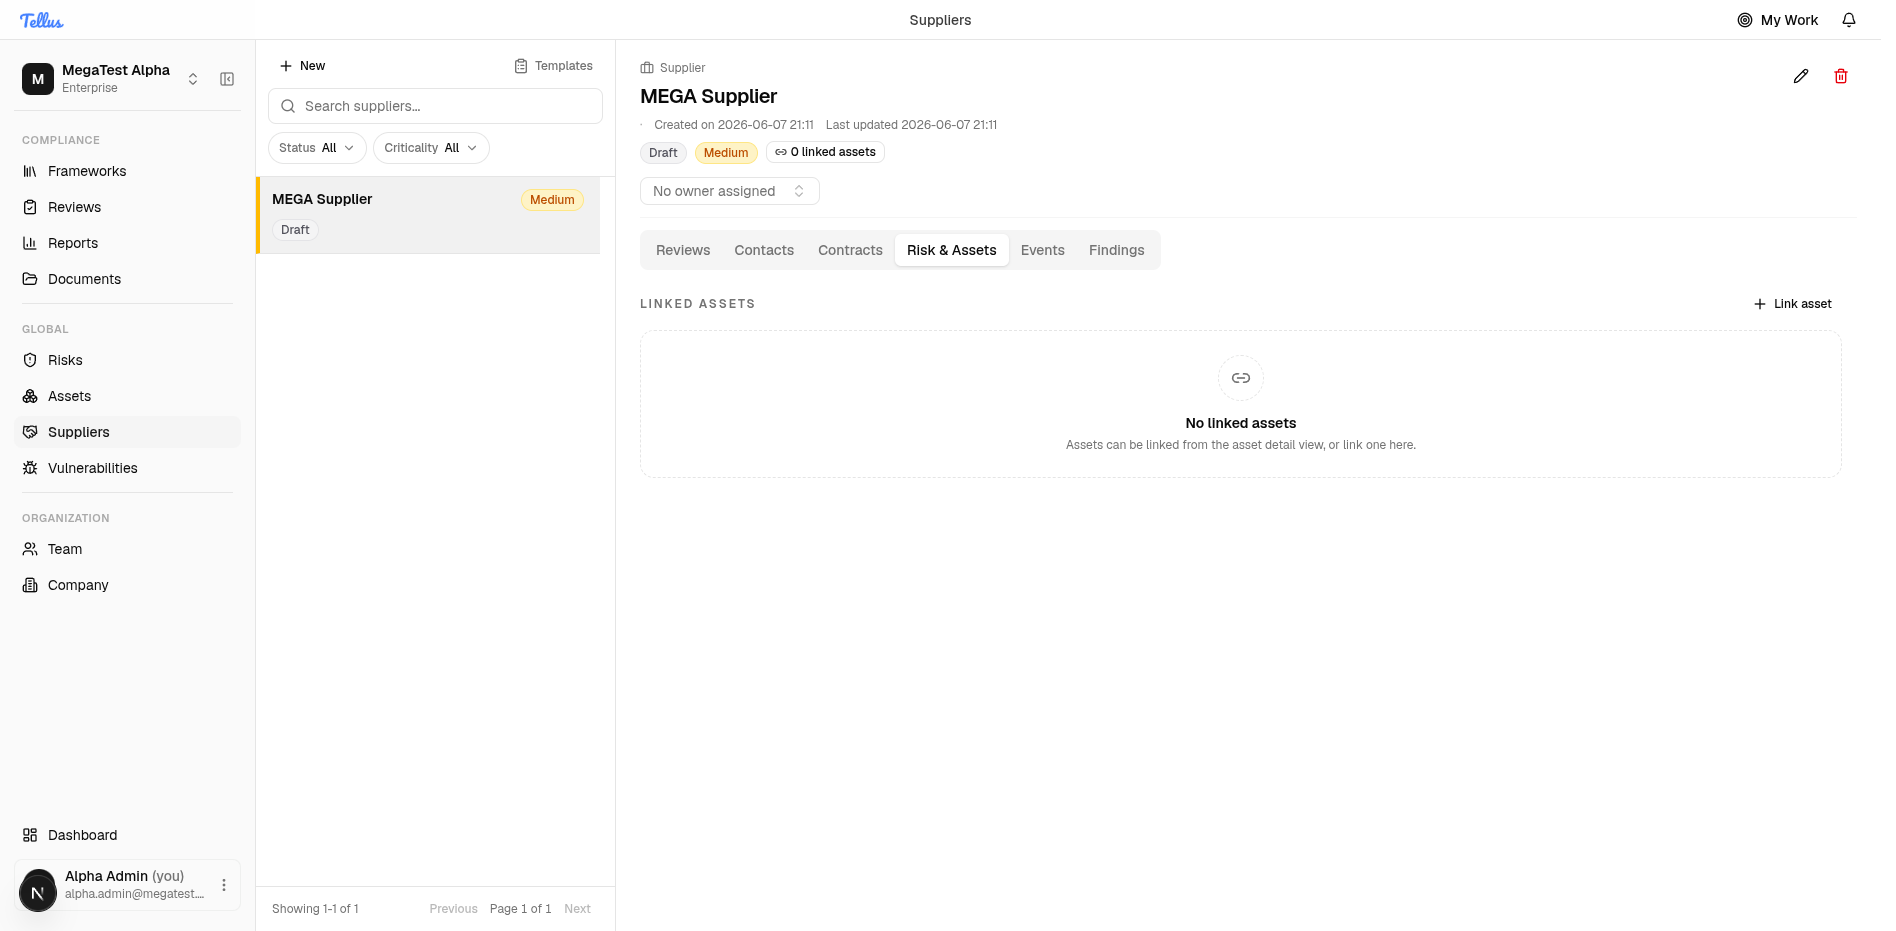Expand the MegaTest Alpha workspace switcher
The image size is (1896, 931).
point(193,79)
